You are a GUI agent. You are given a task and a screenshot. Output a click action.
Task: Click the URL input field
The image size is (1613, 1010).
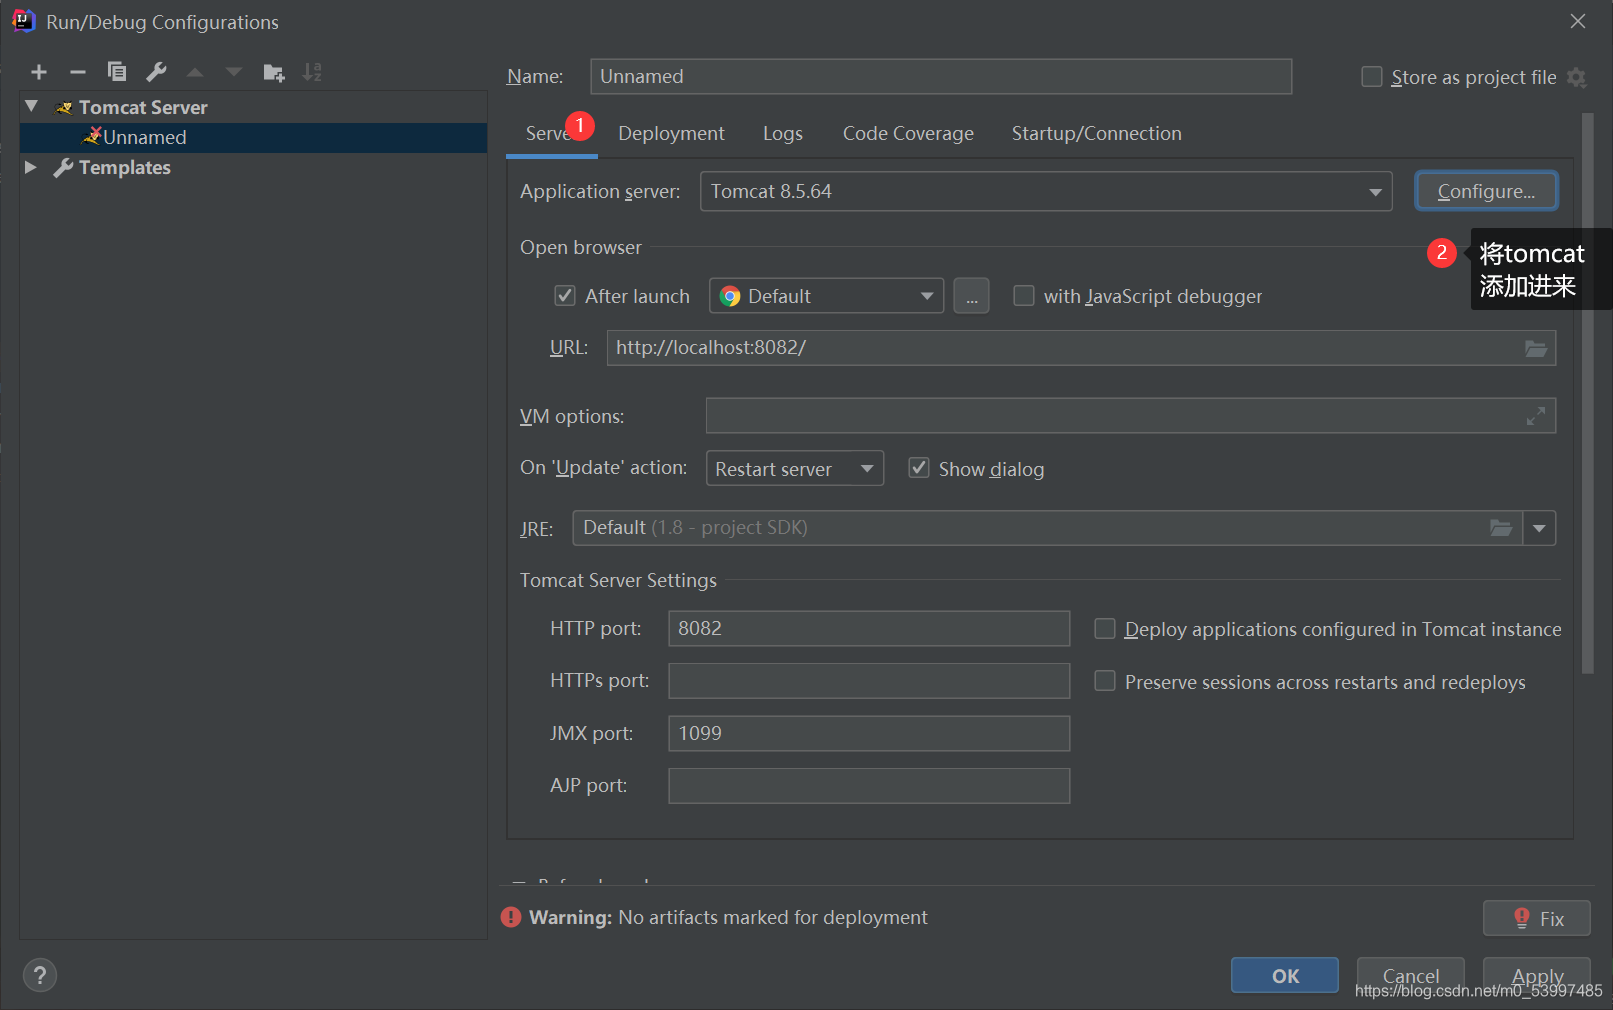(1081, 348)
